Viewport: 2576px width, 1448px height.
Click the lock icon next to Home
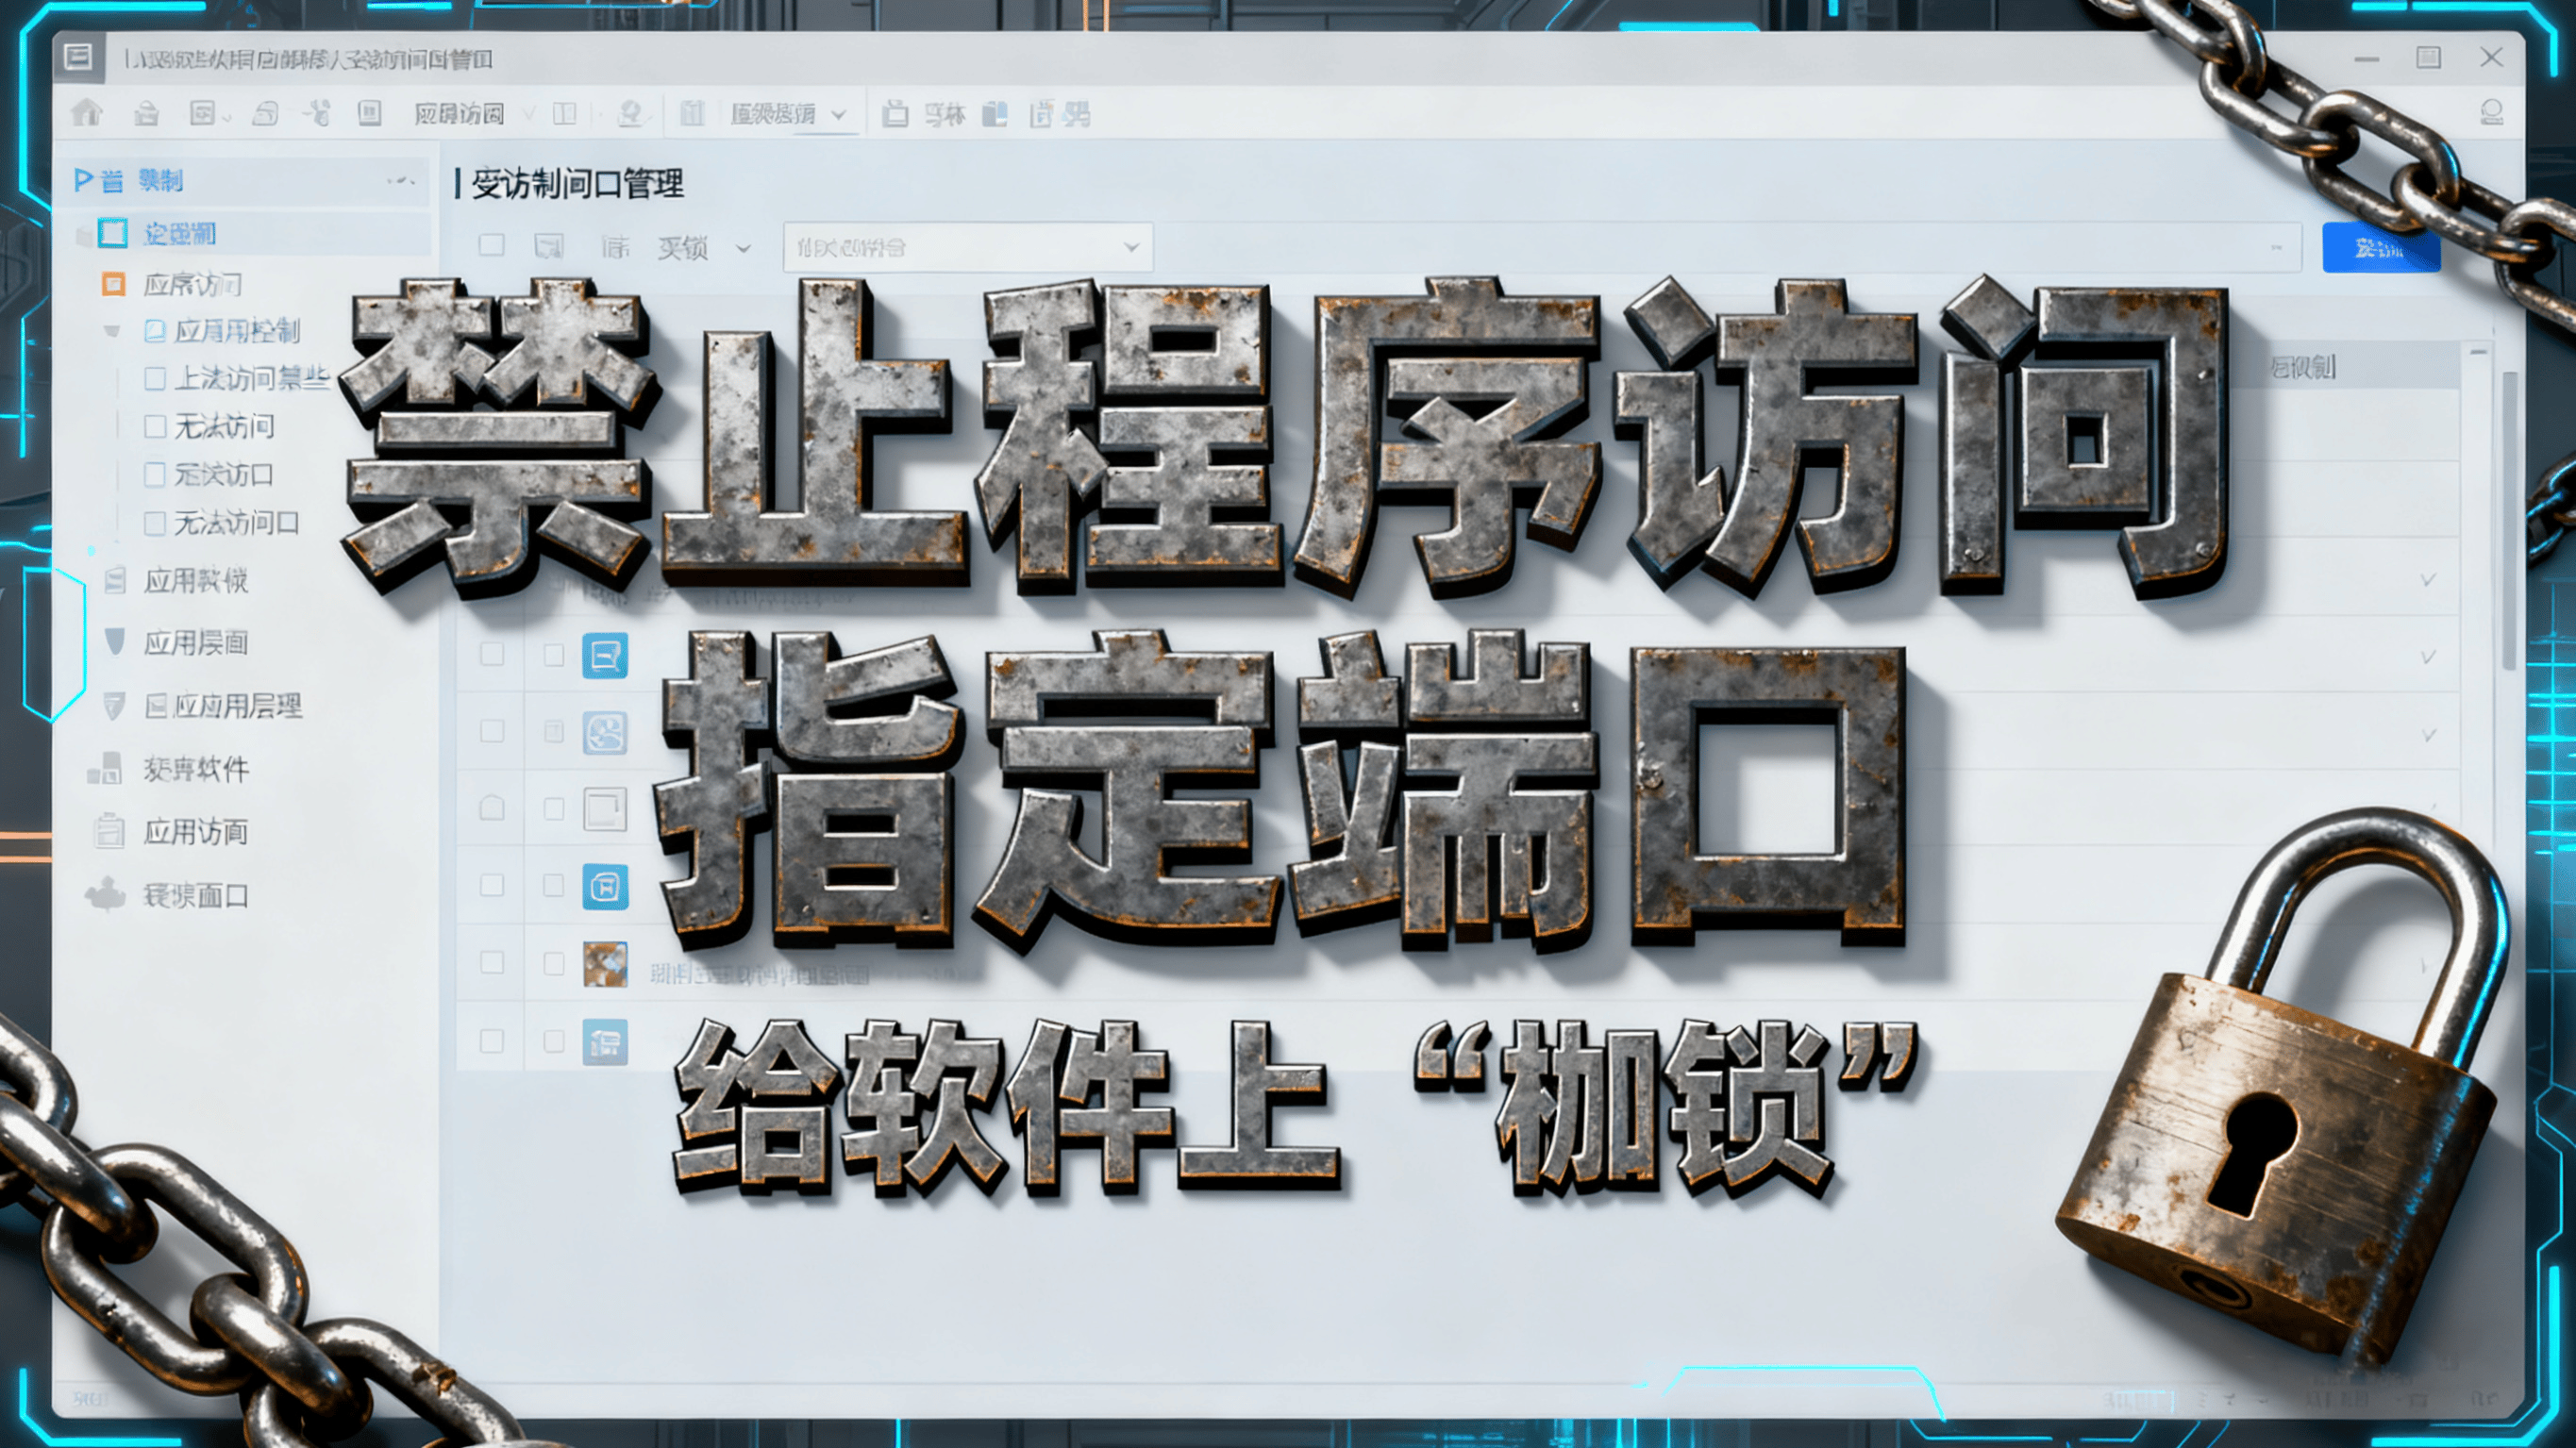coord(146,114)
